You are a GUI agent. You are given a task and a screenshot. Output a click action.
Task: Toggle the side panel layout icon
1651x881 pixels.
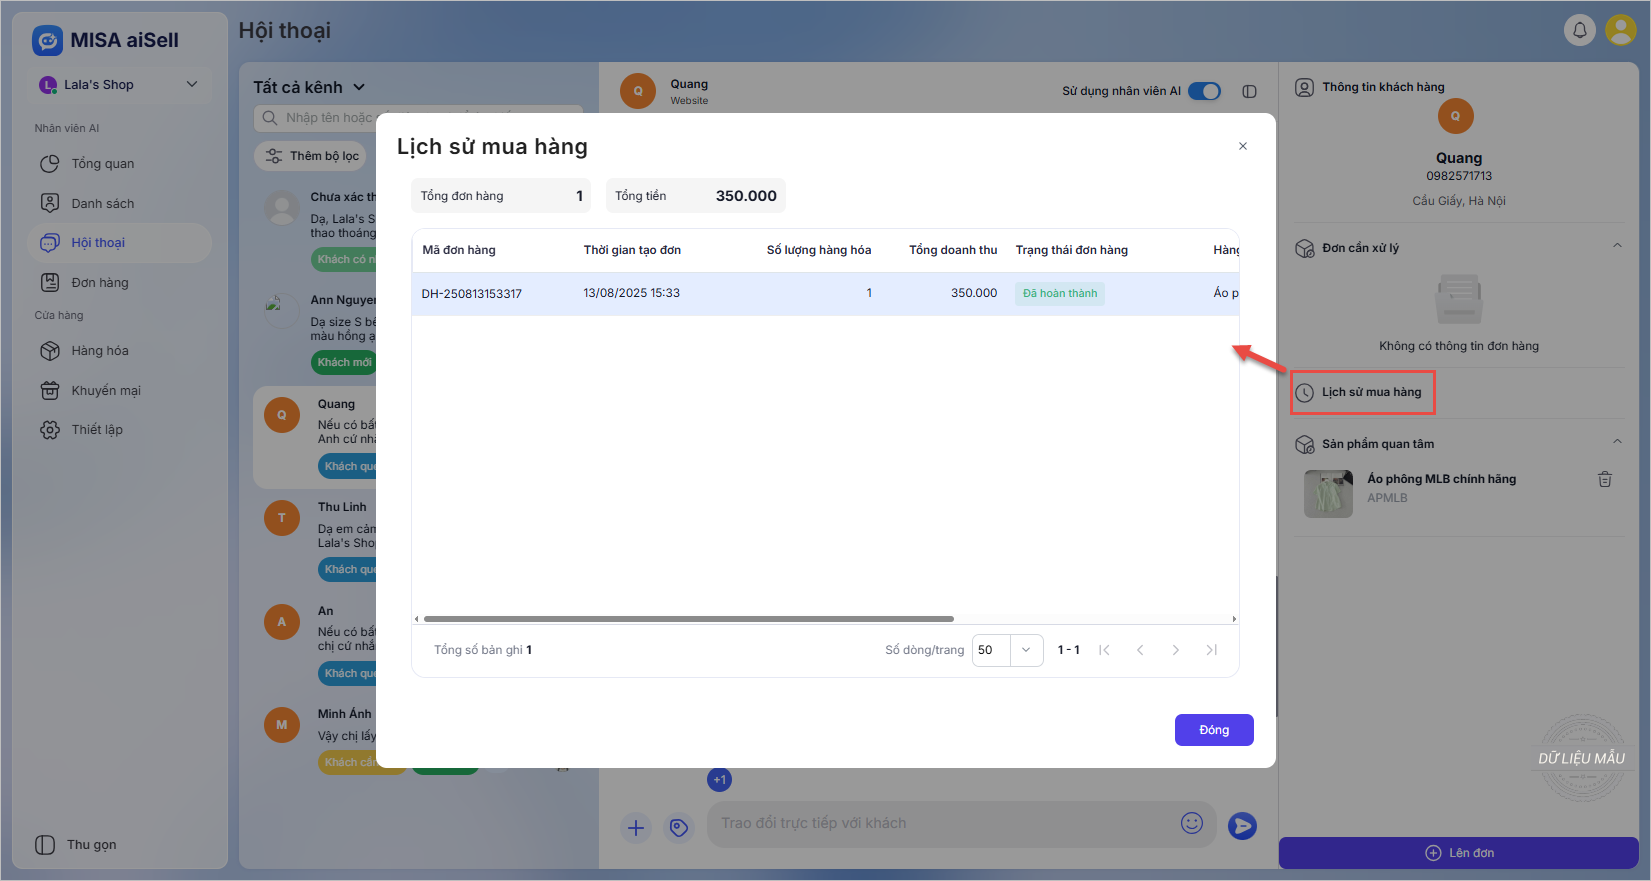1249,91
